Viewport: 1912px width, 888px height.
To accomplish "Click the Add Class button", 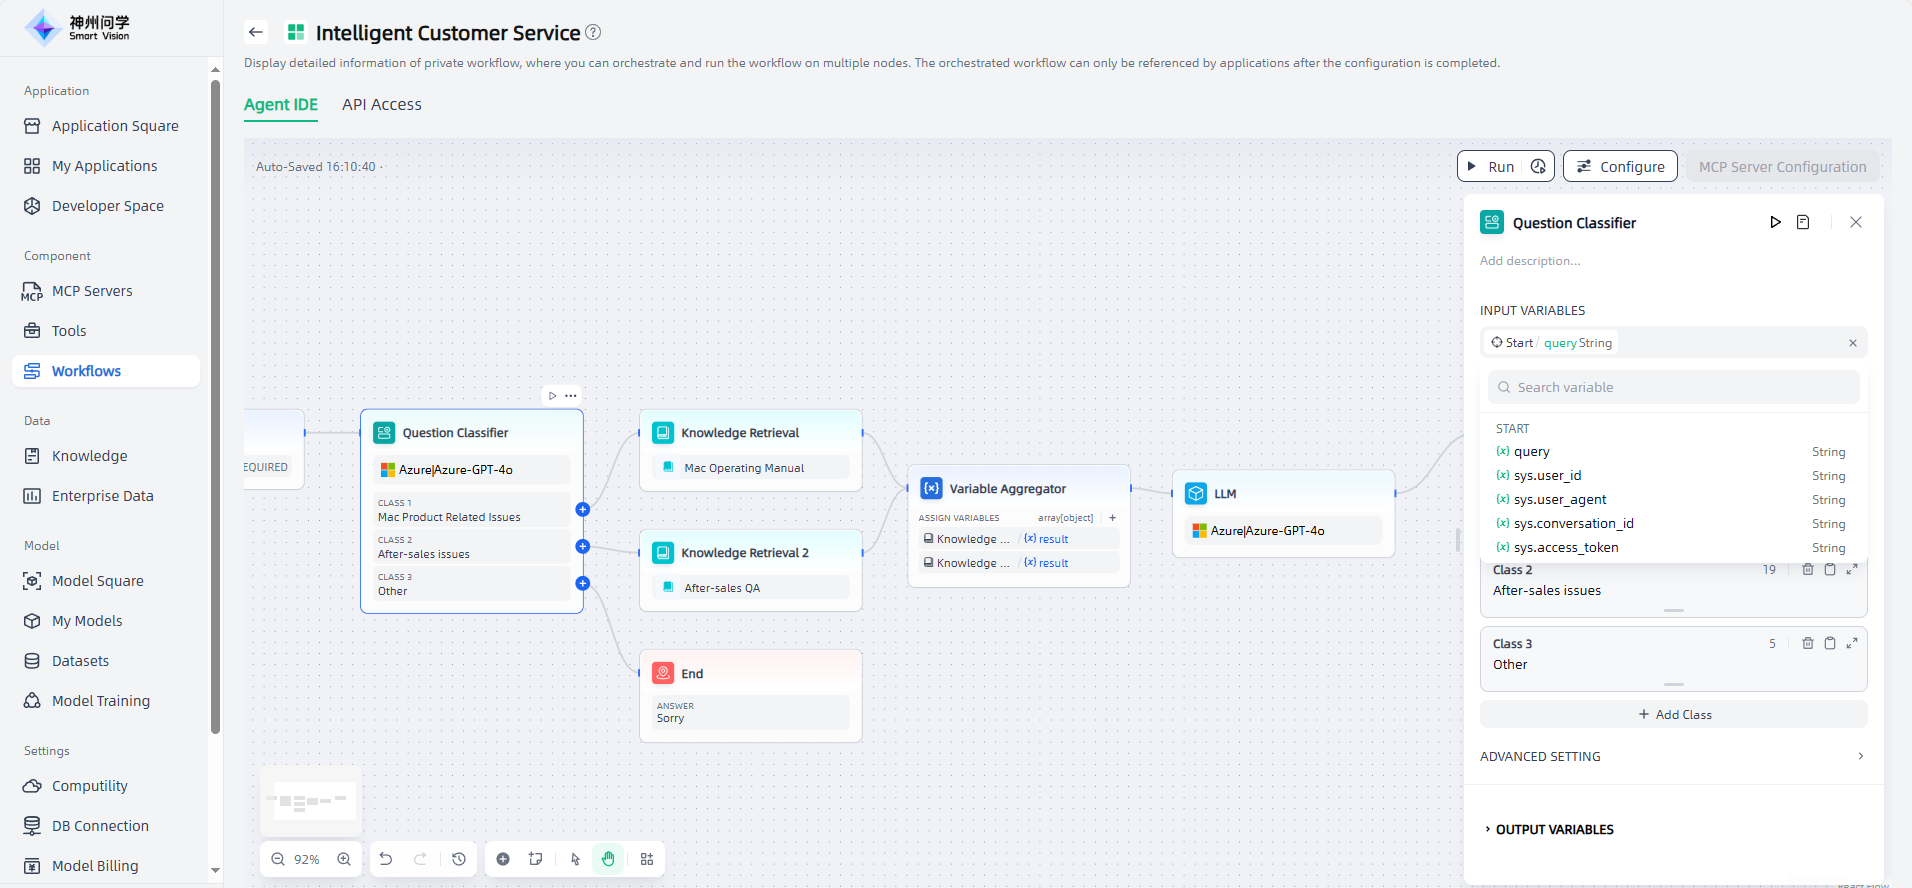I will (x=1674, y=714).
